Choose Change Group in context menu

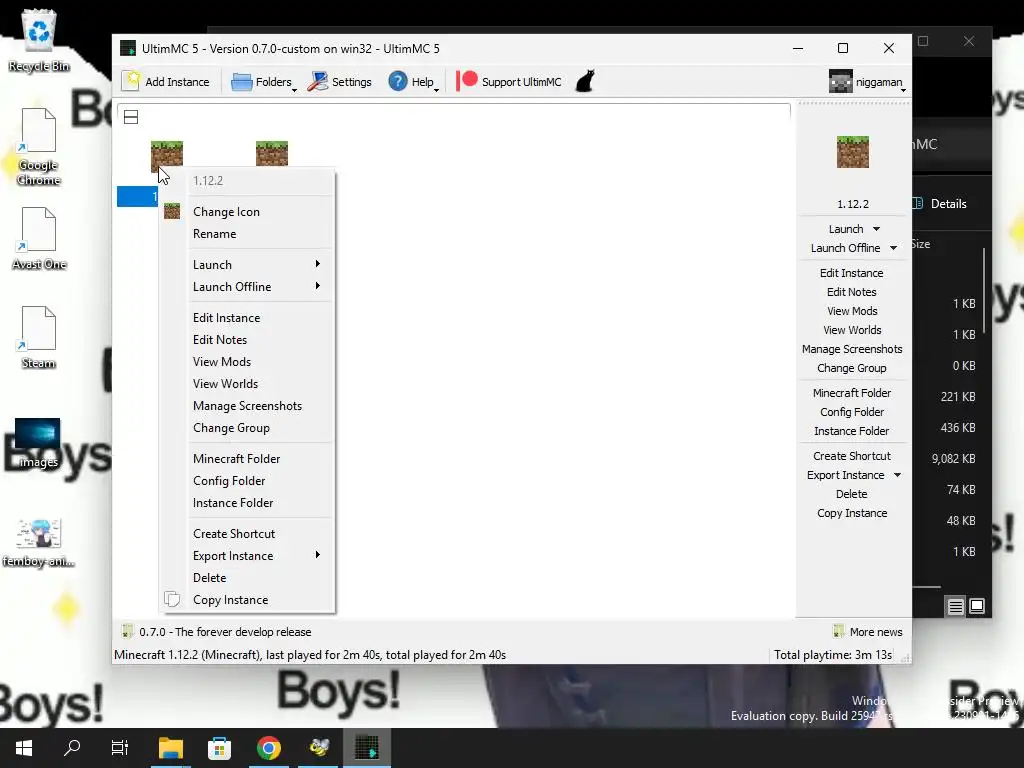click(231, 428)
